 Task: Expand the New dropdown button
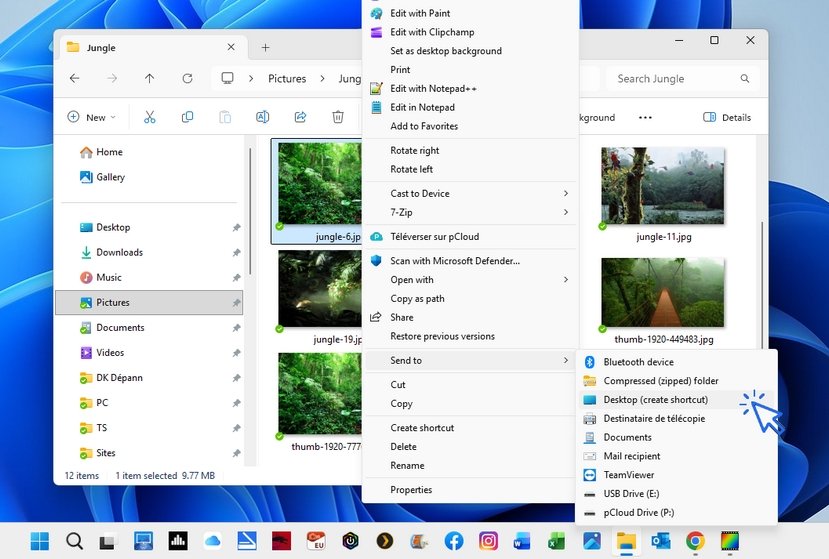point(91,117)
